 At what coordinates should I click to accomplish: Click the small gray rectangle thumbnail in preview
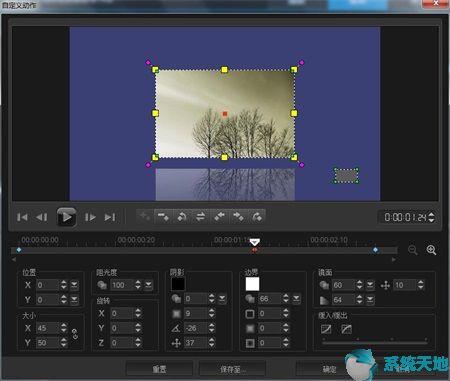(347, 175)
